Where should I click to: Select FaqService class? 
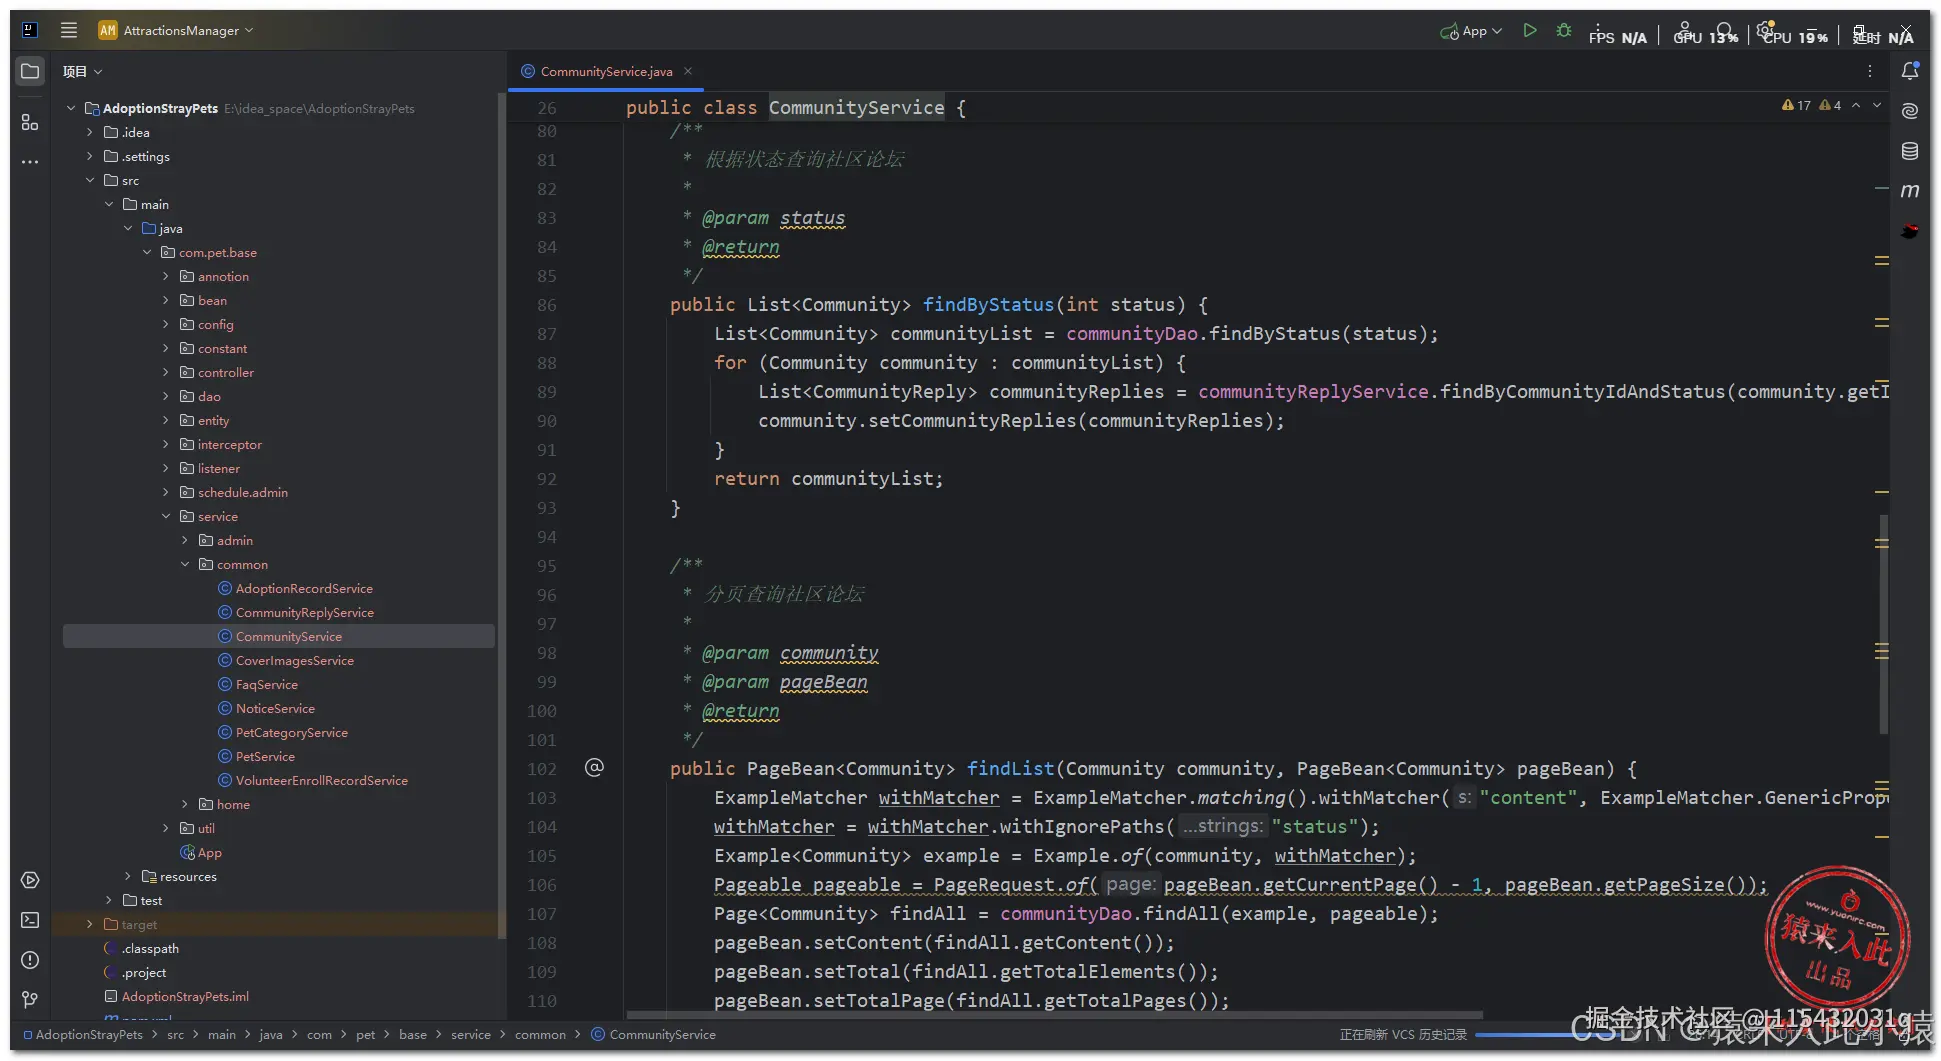267,684
